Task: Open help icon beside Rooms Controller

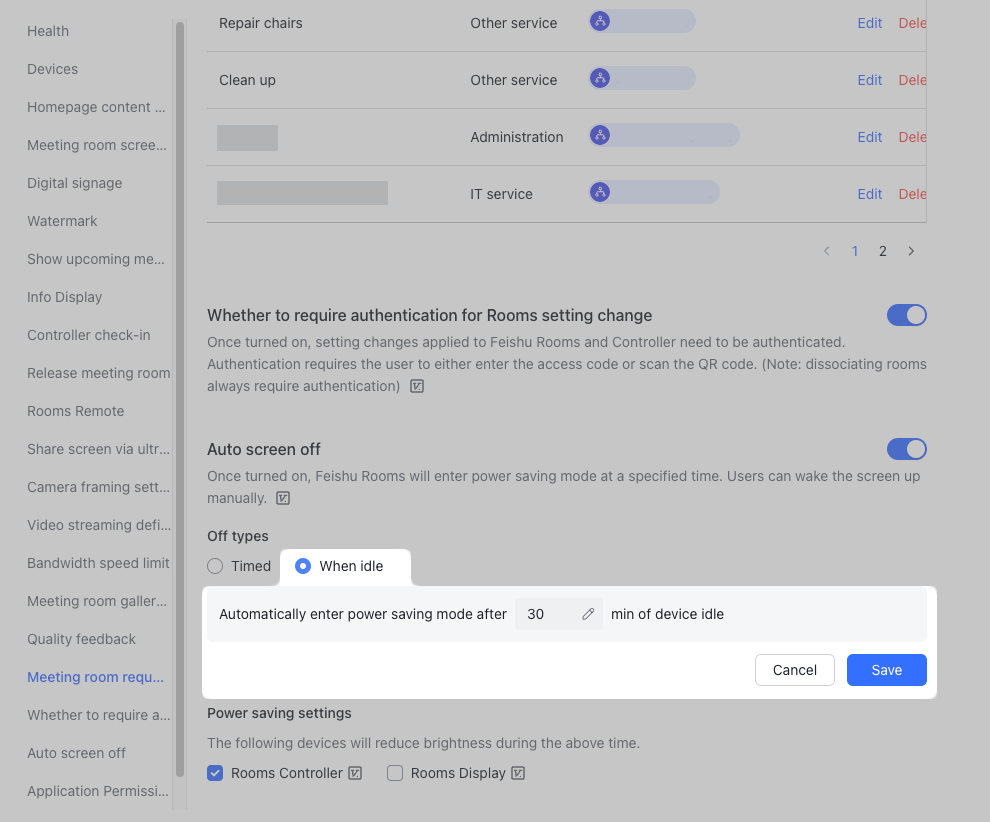Action: point(355,773)
